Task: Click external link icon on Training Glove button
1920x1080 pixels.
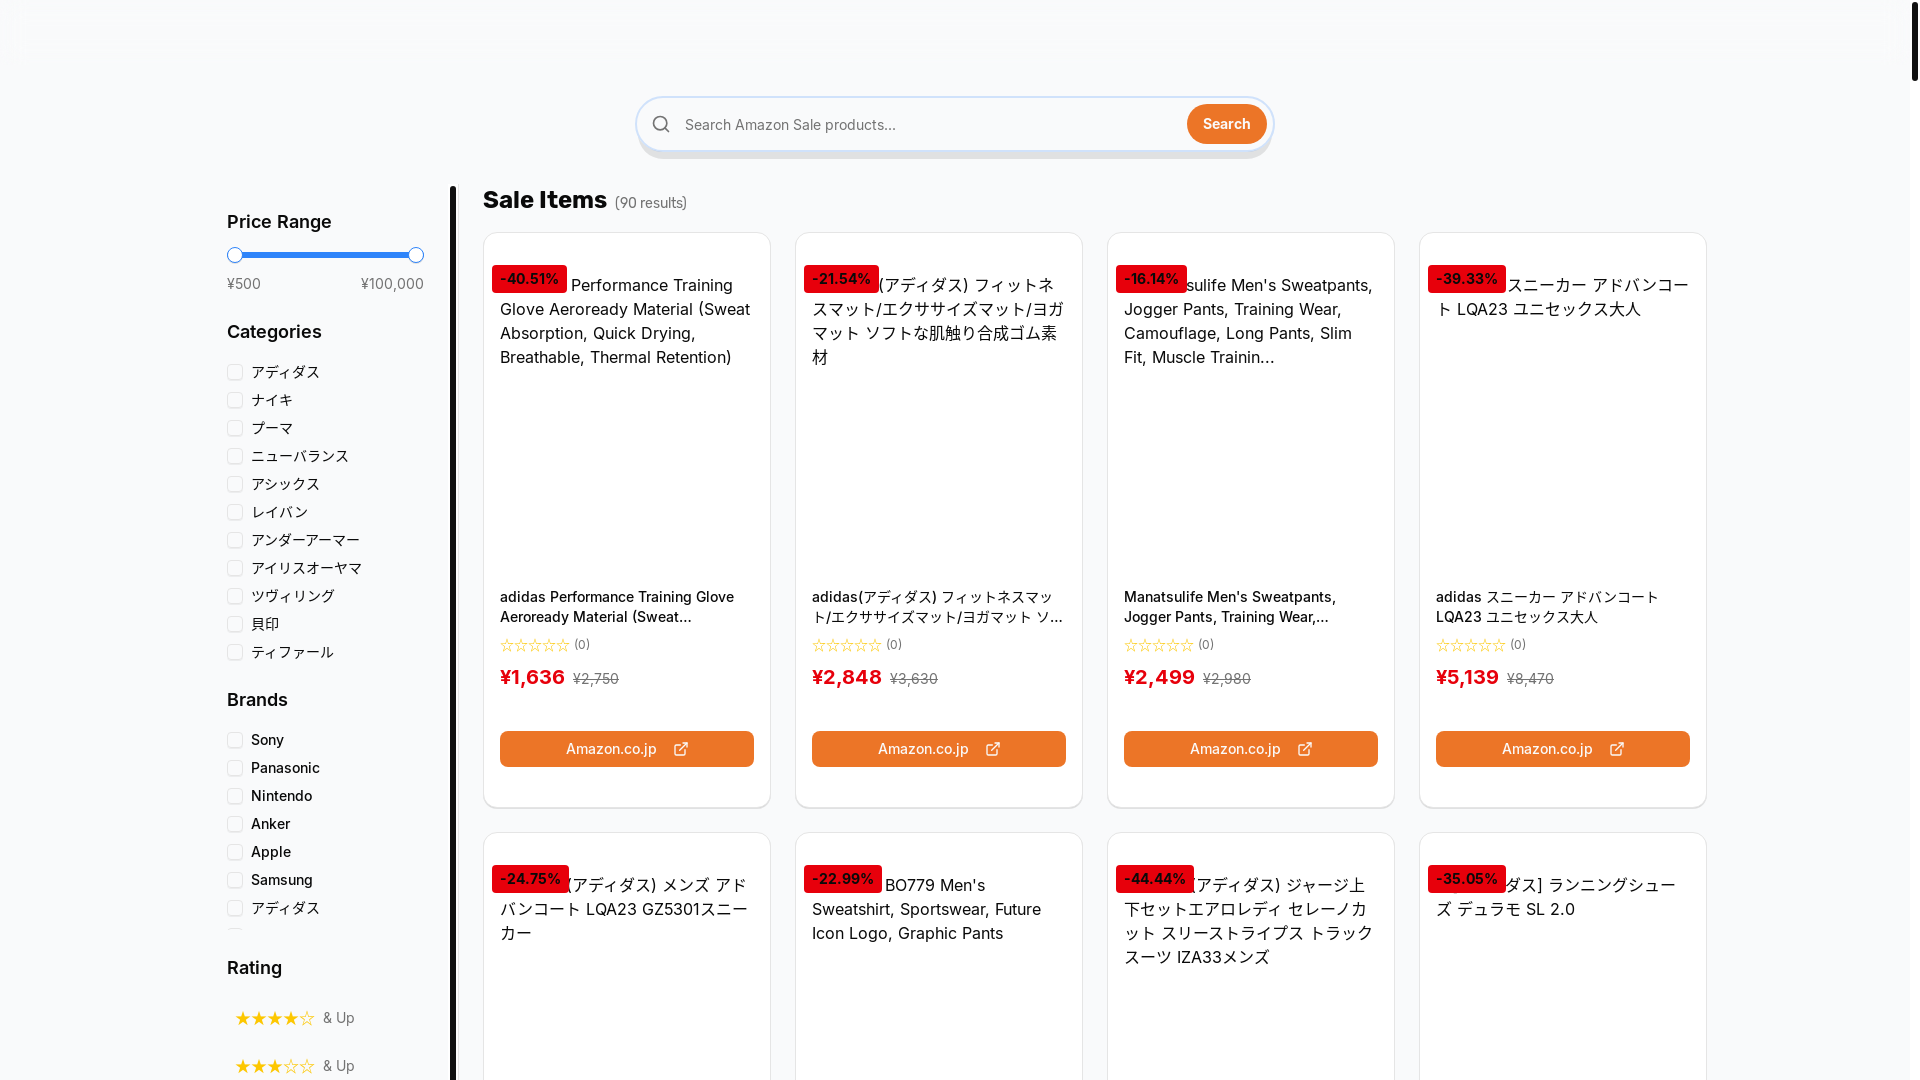Action: [681, 749]
